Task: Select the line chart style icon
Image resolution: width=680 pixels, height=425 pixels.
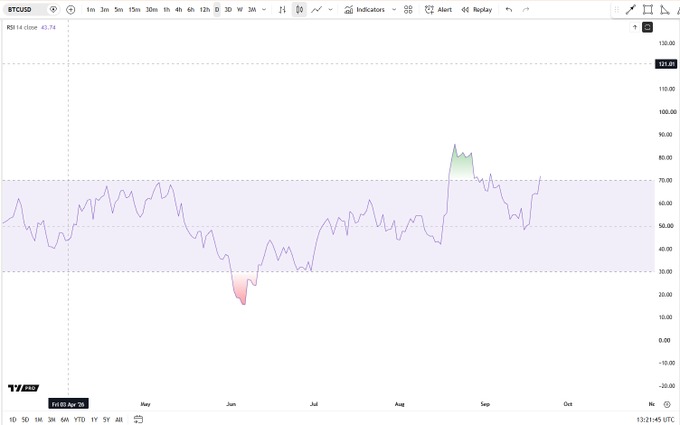Action: coord(317,10)
